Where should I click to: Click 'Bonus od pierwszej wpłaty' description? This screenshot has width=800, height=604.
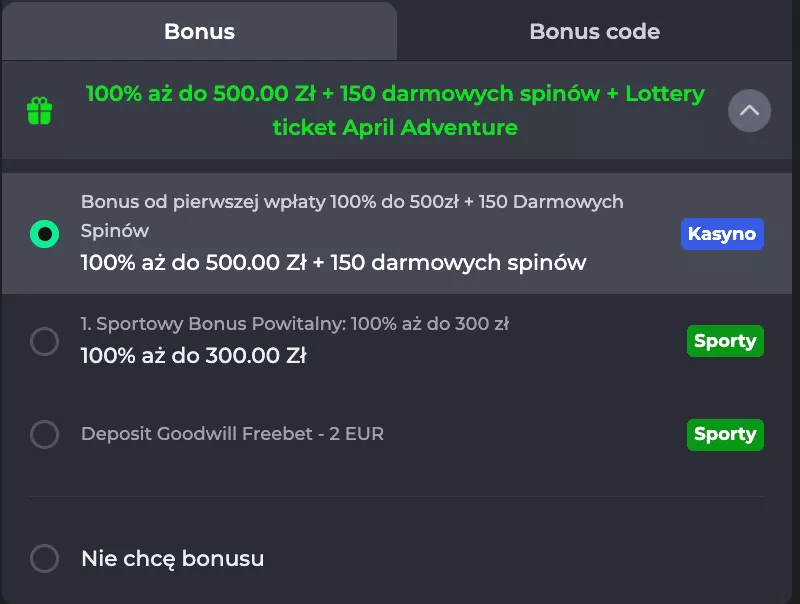[x=352, y=202]
